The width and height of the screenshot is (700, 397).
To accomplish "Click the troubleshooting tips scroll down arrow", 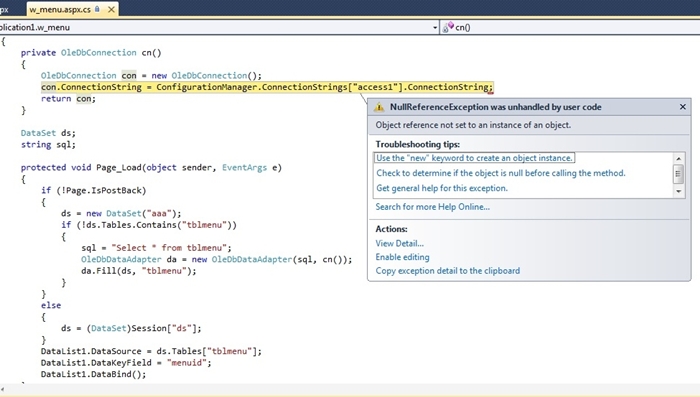I will (x=679, y=191).
